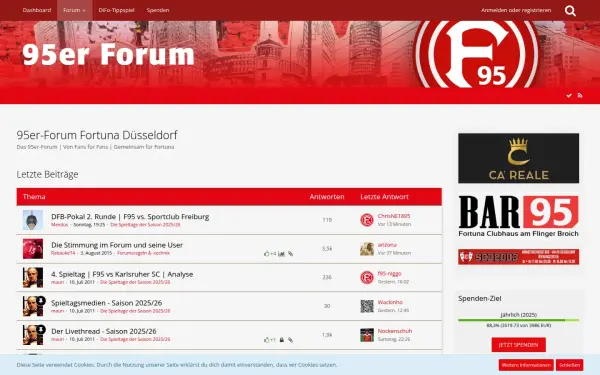Click the Thema column header

[34, 197]
